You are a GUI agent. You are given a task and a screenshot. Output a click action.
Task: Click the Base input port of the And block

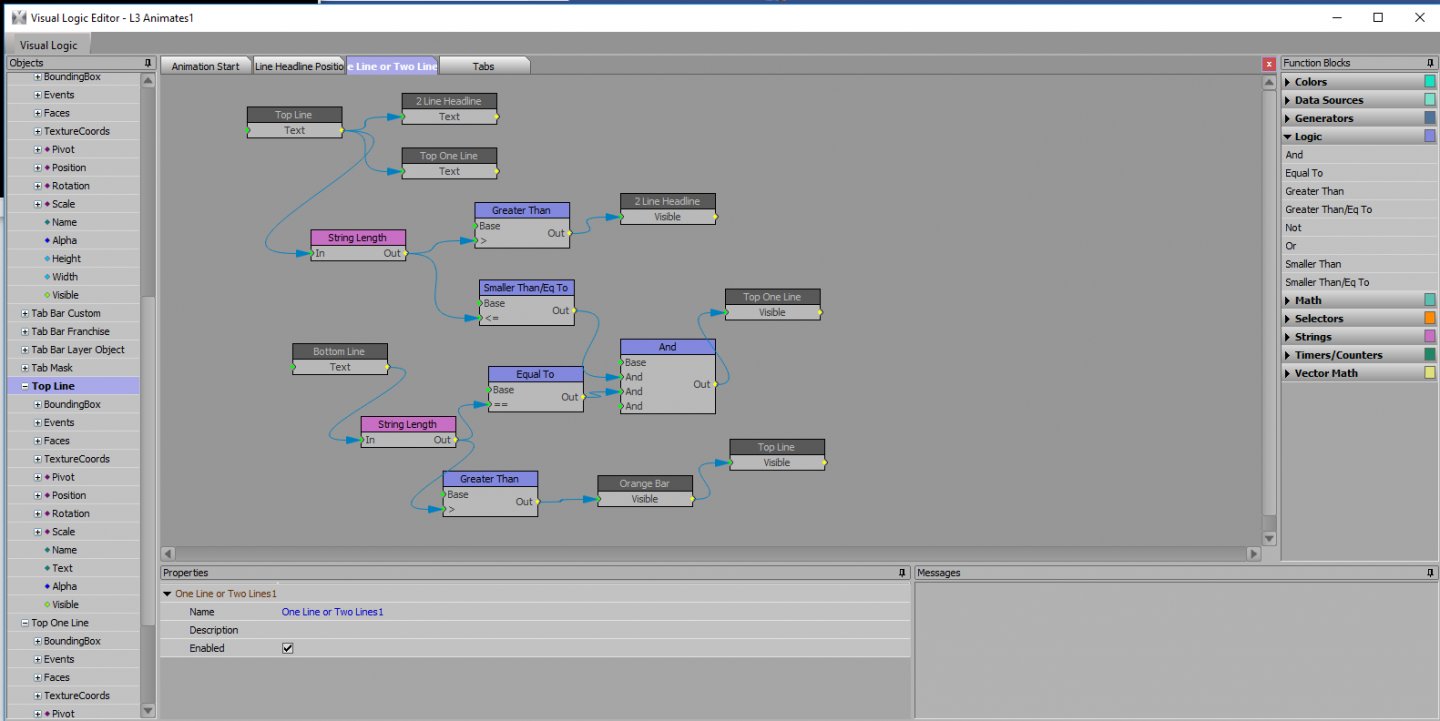621,362
